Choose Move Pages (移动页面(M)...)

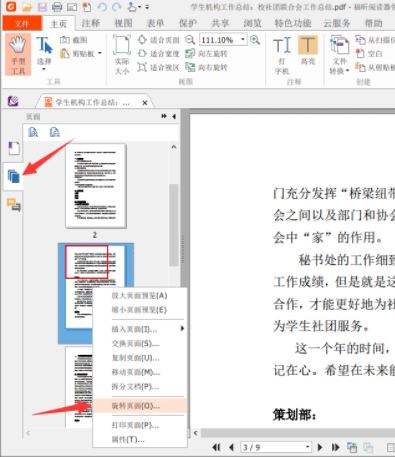coord(139,372)
